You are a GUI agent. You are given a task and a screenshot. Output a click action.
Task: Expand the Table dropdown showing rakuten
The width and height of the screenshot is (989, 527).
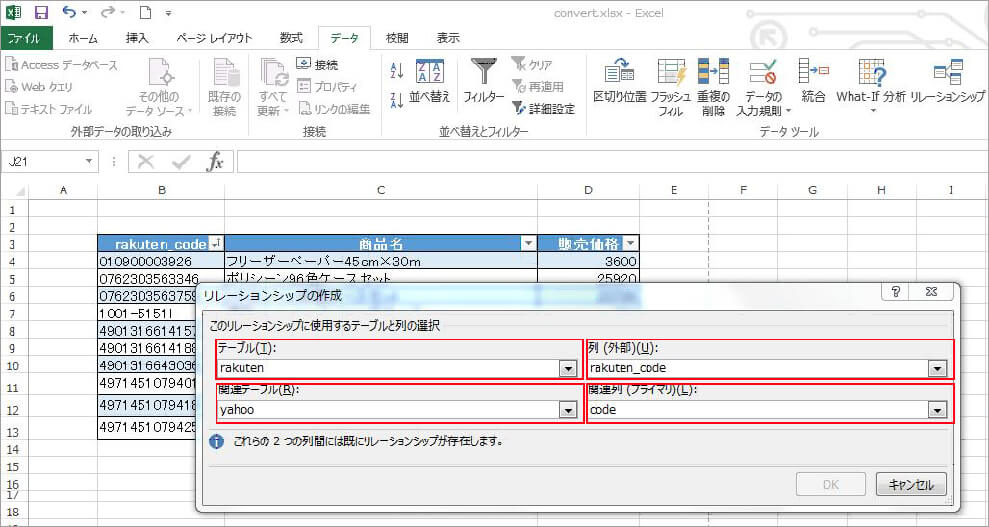click(567, 368)
